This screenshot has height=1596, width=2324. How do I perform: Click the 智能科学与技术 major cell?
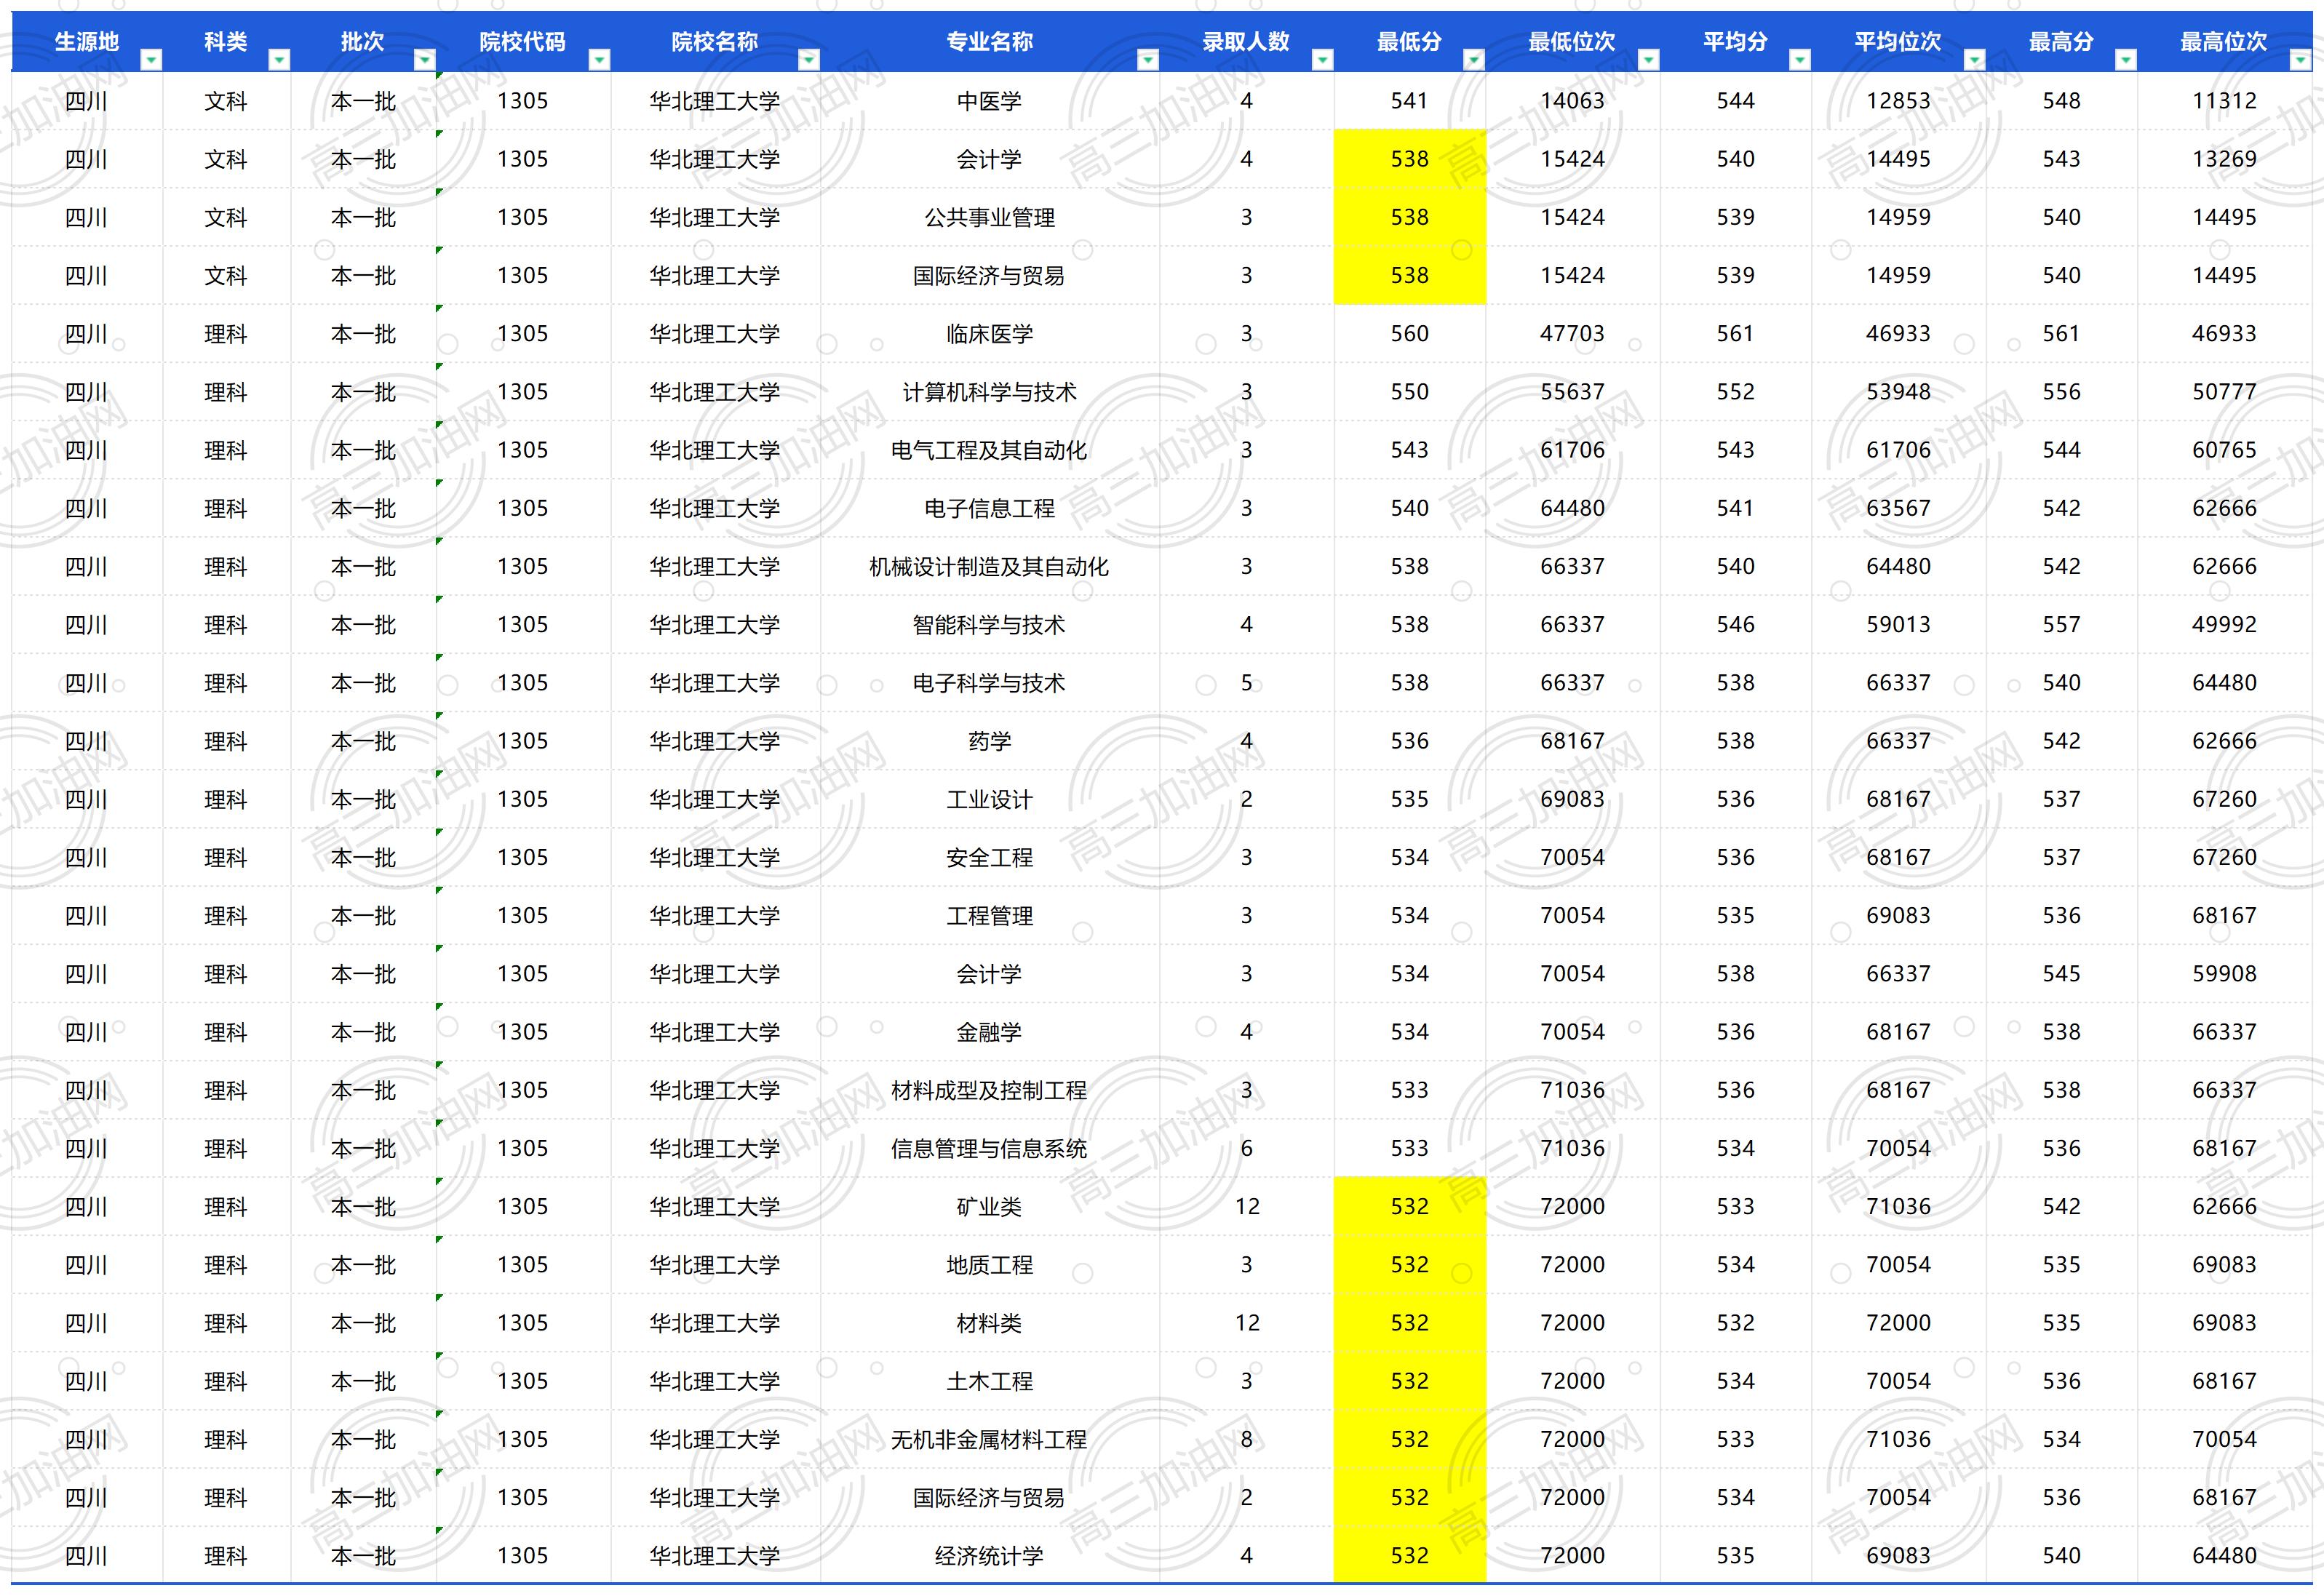pyautogui.click(x=989, y=625)
